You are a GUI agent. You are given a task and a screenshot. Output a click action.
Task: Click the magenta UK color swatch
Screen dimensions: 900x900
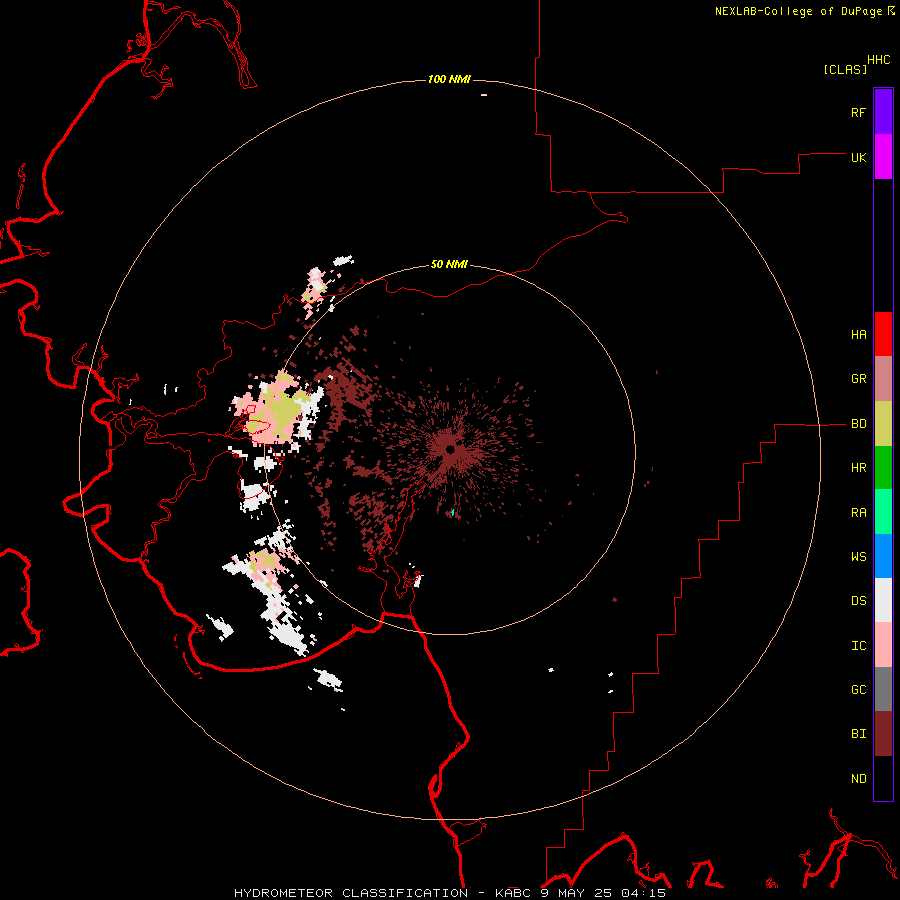[x=883, y=157]
